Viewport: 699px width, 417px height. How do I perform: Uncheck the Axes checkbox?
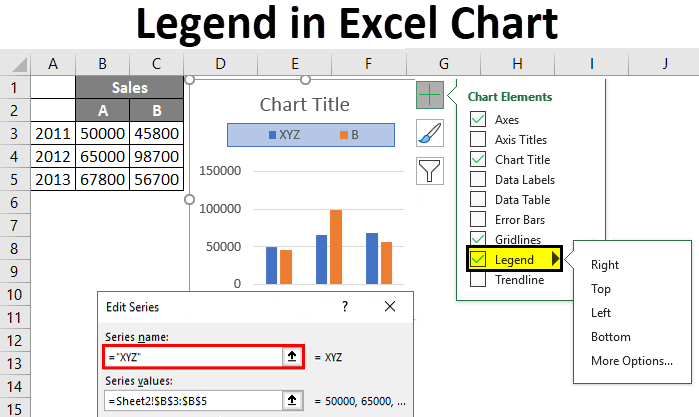click(478, 119)
